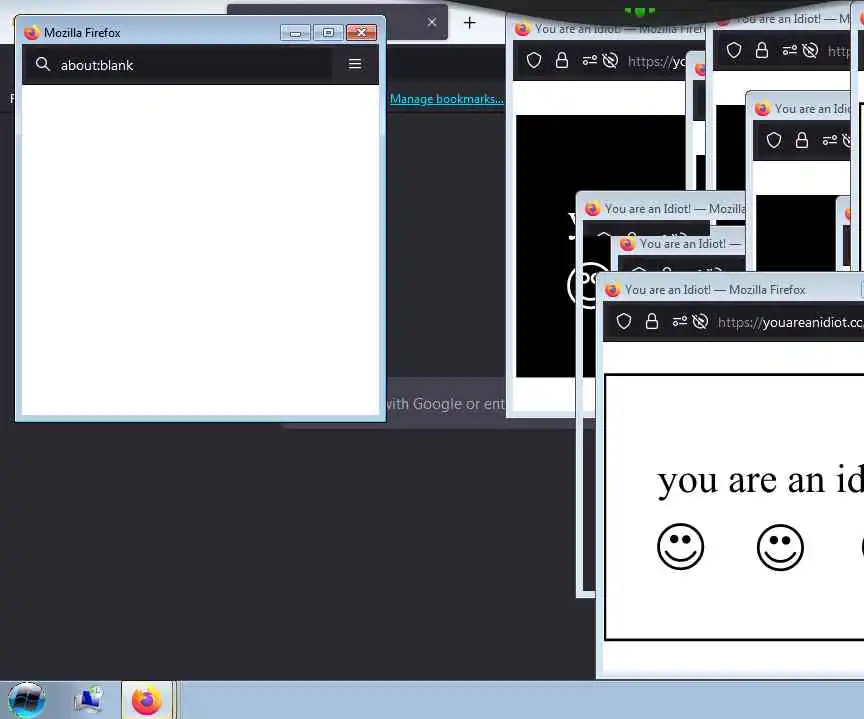Click the network computer icon in taskbar

[x=89, y=700]
